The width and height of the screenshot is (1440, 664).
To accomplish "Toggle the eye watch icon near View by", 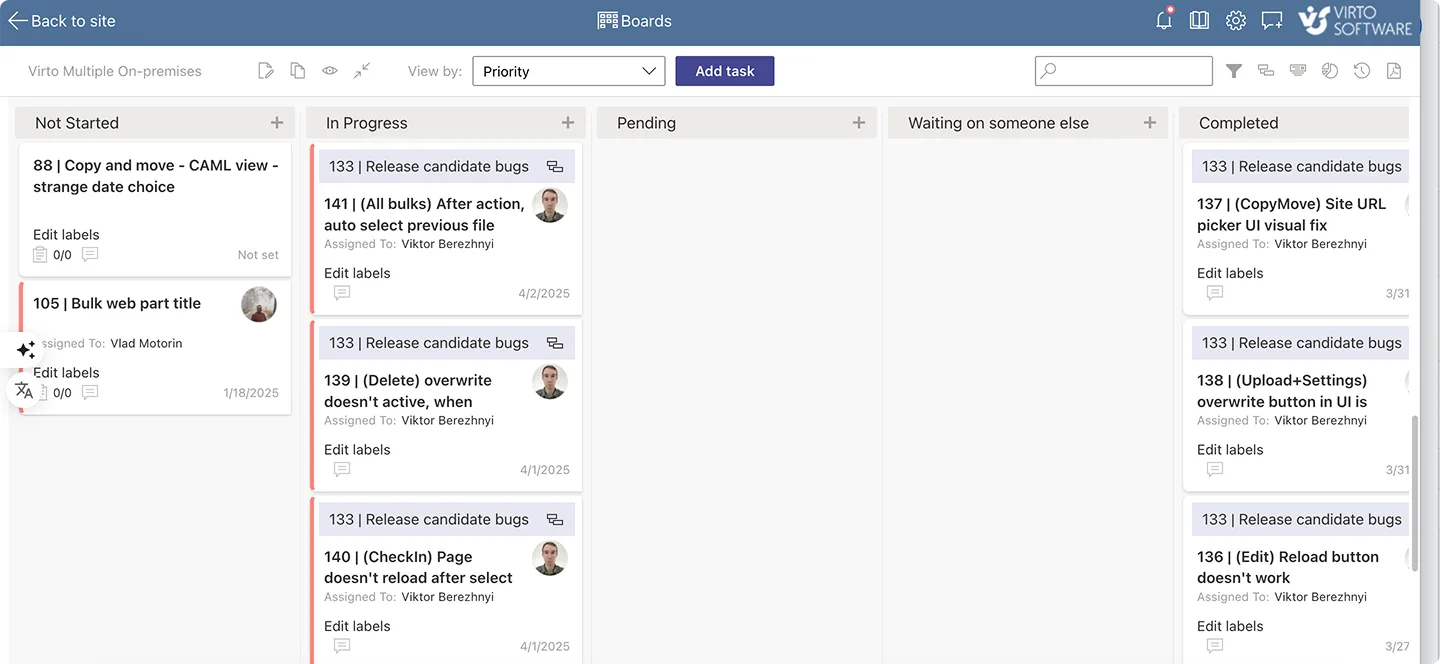I will pyautogui.click(x=329, y=70).
